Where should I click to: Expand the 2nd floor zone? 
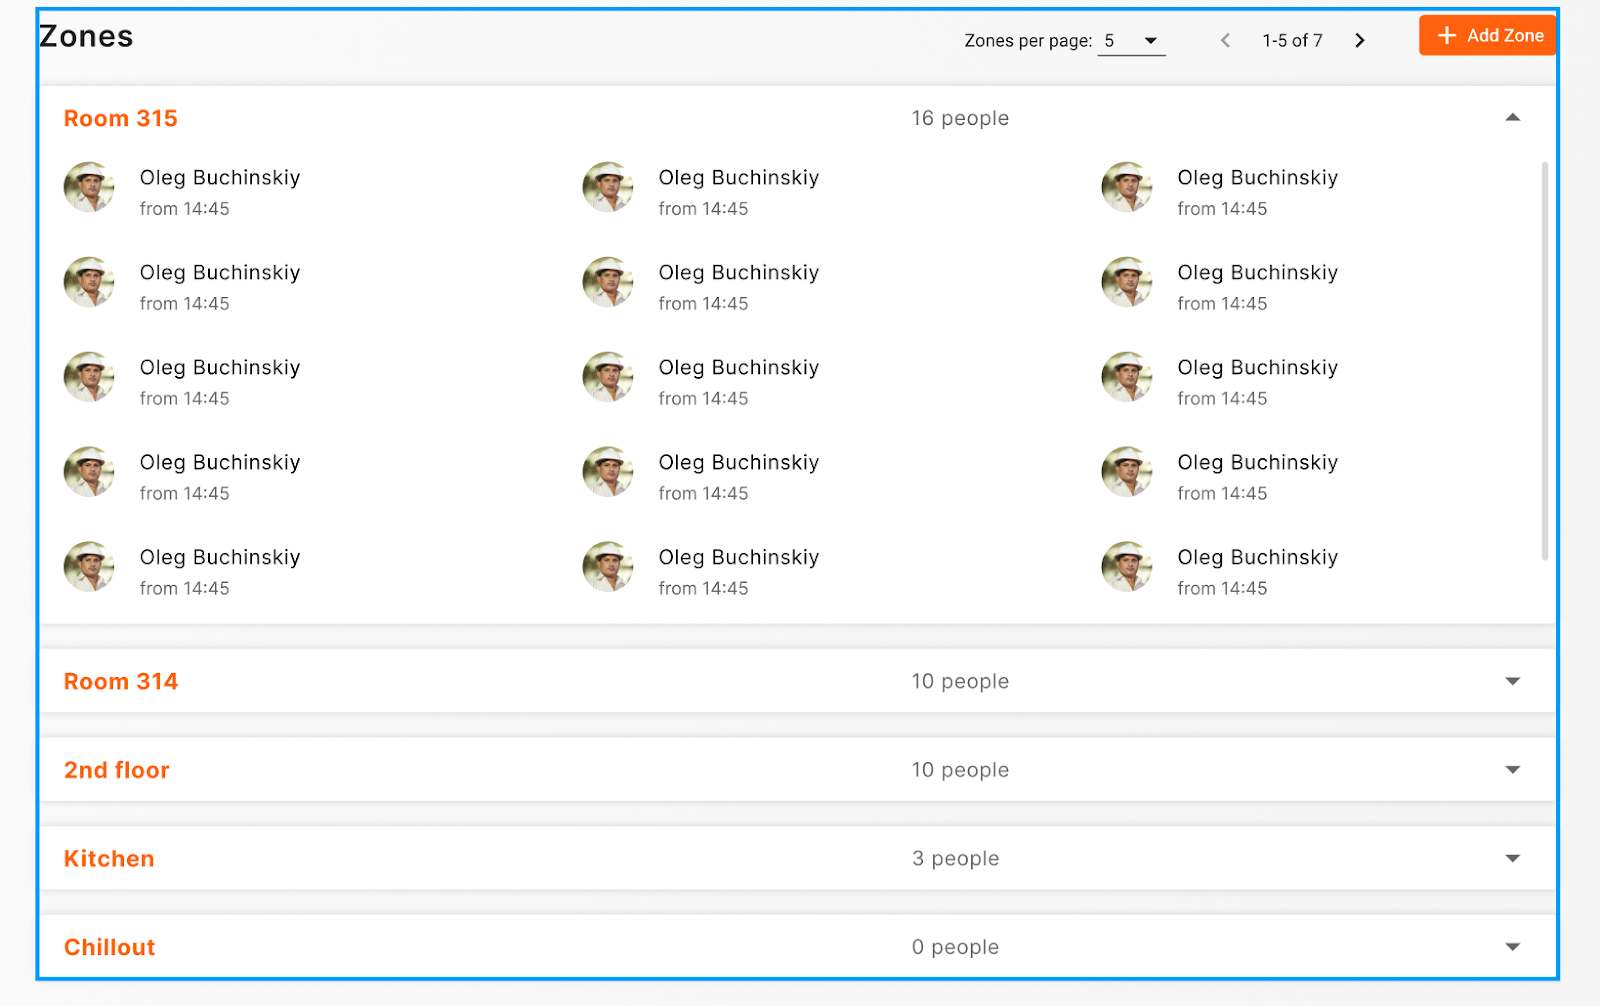pyautogui.click(x=1513, y=770)
